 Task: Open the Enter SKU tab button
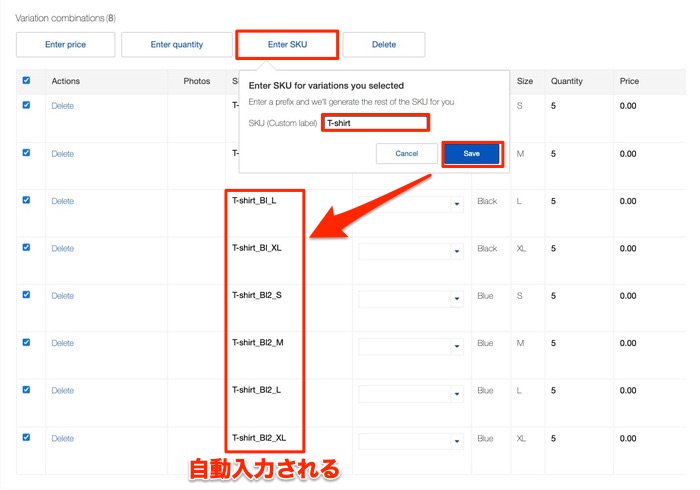tap(287, 44)
